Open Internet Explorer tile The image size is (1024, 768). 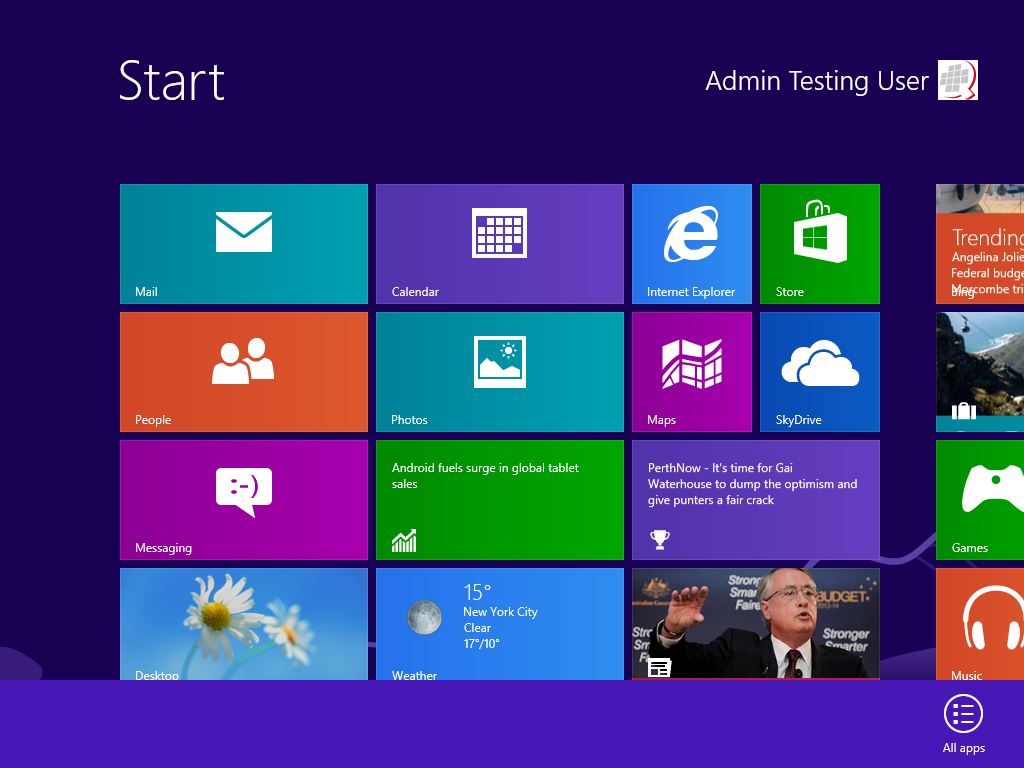(x=691, y=243)
